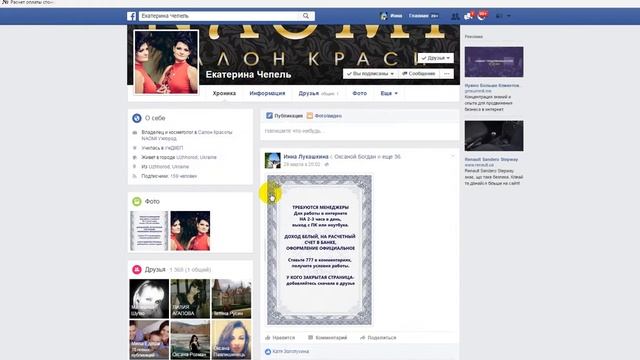The height and width of the screenshot is (360, 640).
Task: Open the Вы подписаны dropdown
Action: click(370, 73)
